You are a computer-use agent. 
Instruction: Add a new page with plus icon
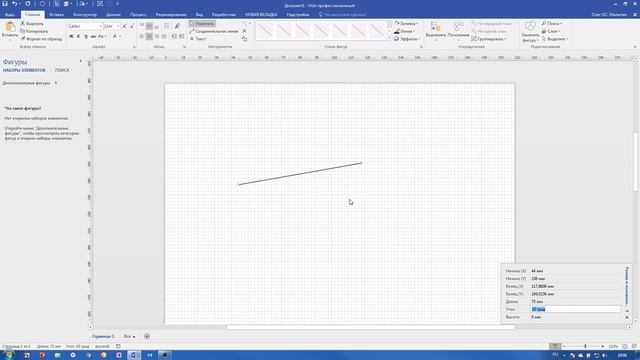click(147, 336)
